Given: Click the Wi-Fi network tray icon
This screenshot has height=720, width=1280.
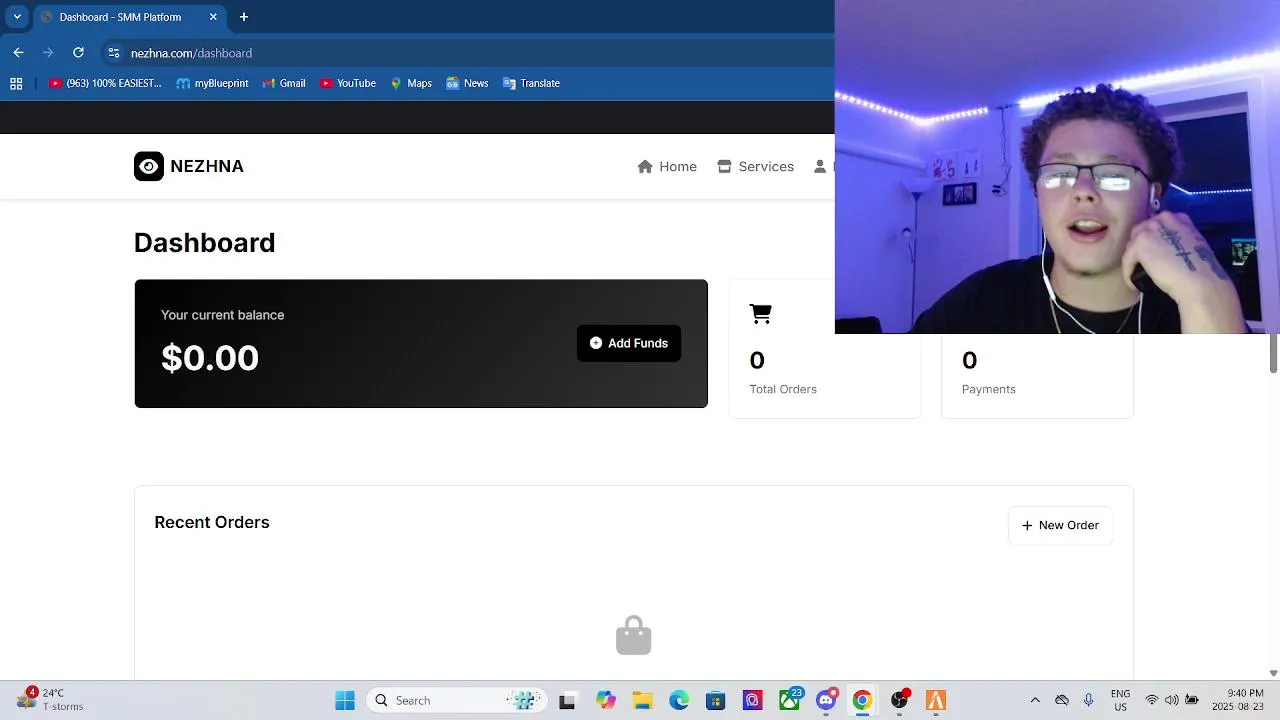Looking at the screenshot, I should [1152, 700].
